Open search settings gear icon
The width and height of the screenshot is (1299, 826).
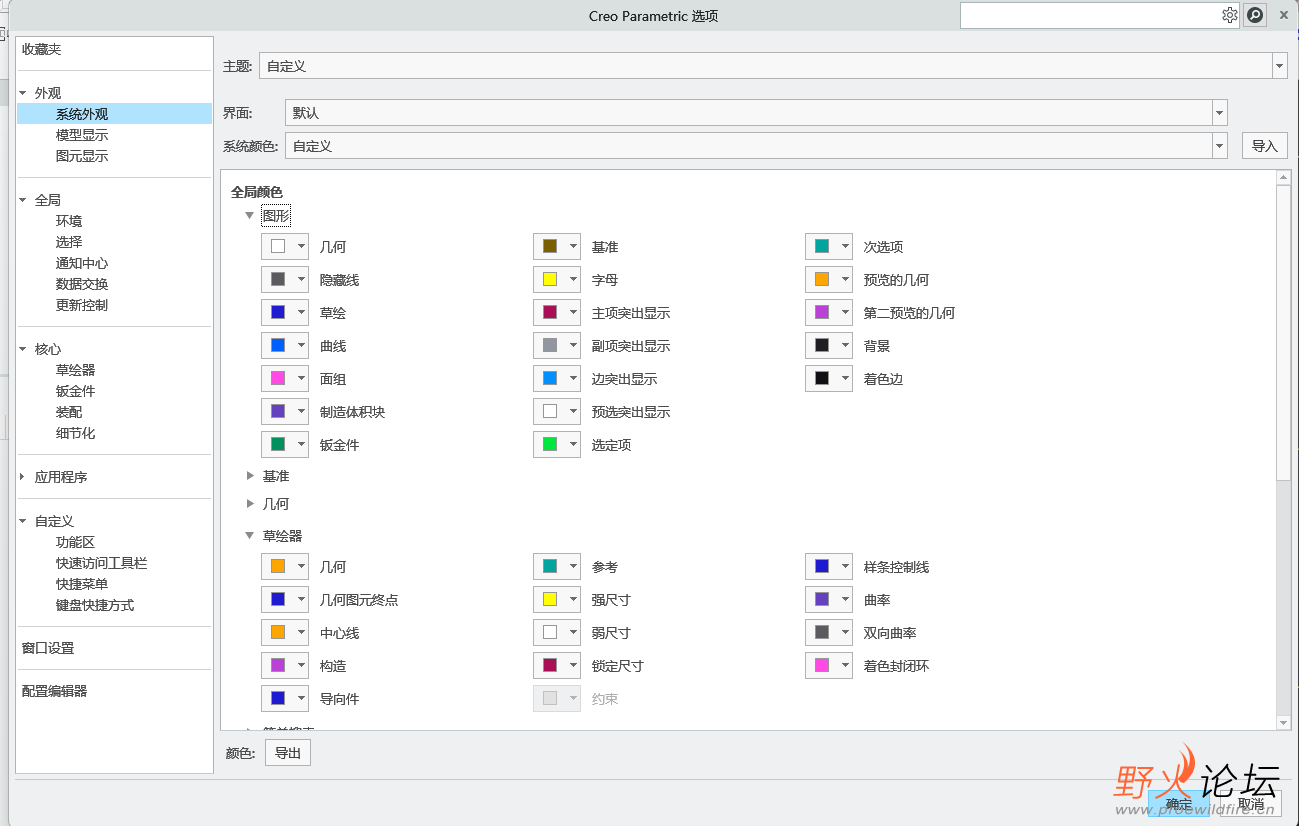[1229, 15]
